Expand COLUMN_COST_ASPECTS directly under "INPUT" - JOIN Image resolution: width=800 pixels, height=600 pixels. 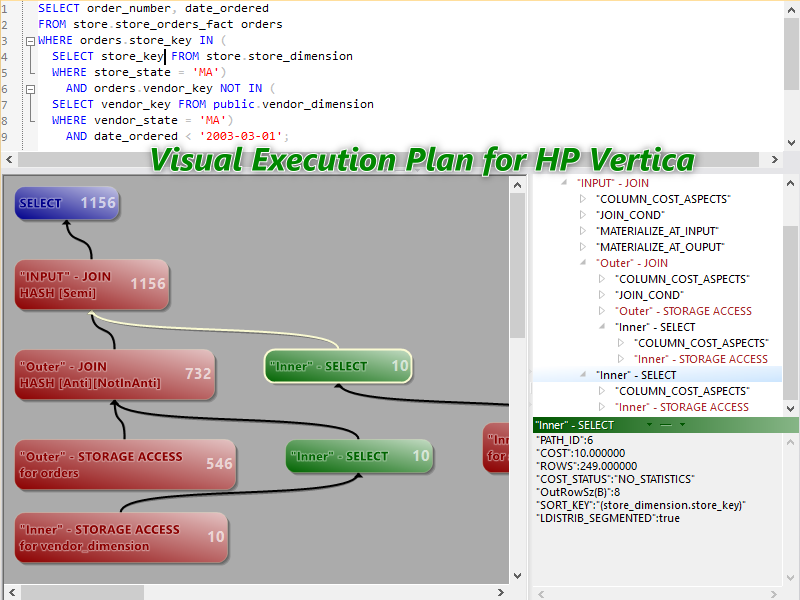coord(583,199)
